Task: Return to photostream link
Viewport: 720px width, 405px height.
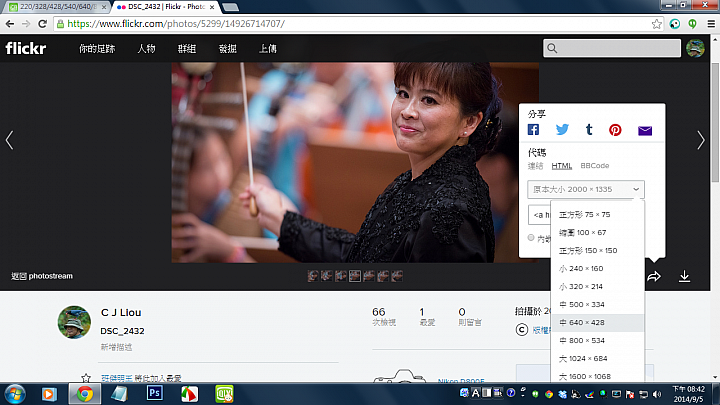Action: (42, 276)
